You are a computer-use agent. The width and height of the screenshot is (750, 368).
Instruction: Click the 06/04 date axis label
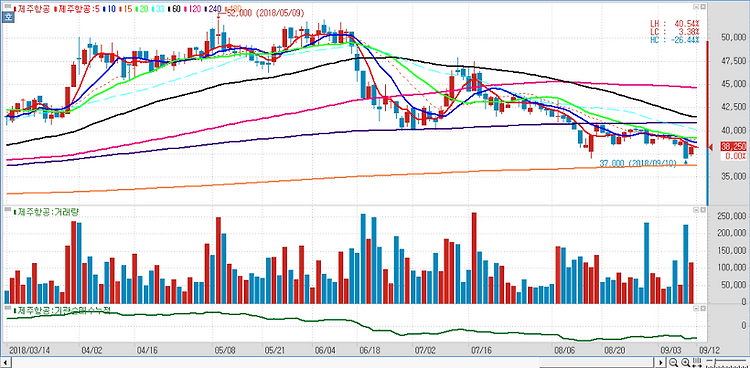[x=324, y=349]
